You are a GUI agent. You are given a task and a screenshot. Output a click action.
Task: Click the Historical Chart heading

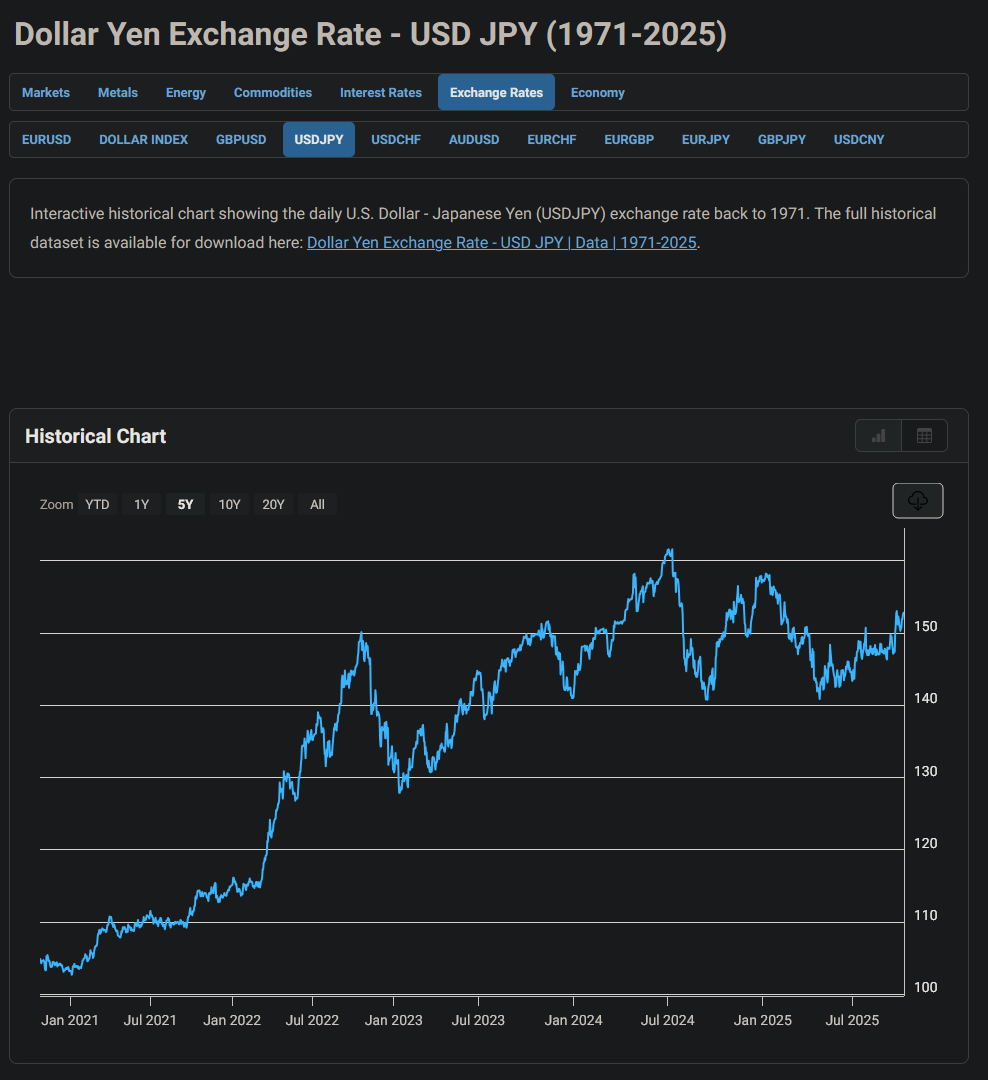pos(96,436)
